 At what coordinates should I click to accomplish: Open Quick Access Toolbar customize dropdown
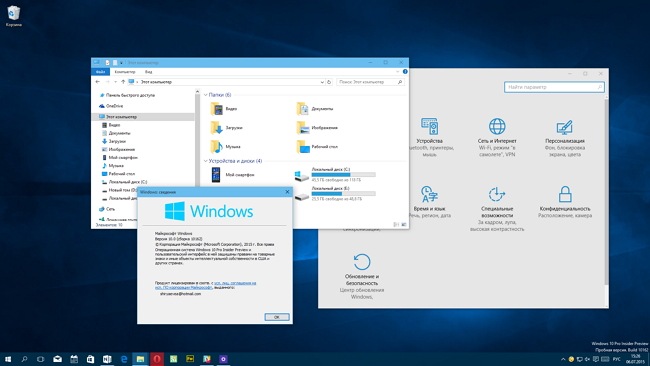[121, 63]
